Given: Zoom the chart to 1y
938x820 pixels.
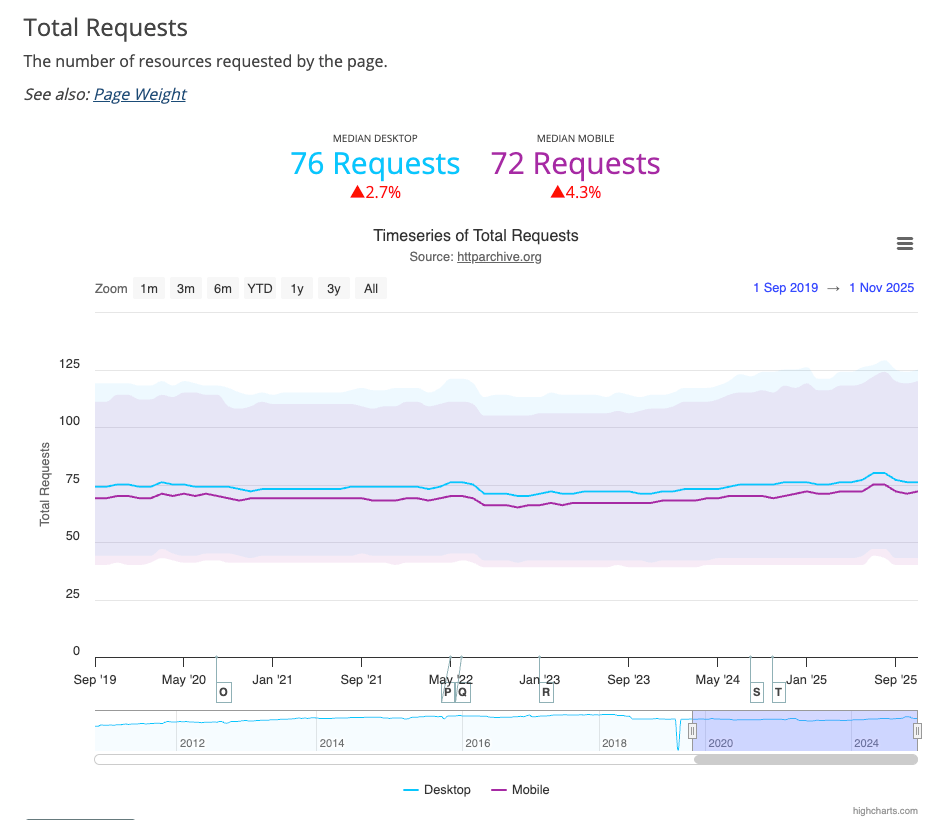Looking at the screenshot, I should click(x=297, y=289).
